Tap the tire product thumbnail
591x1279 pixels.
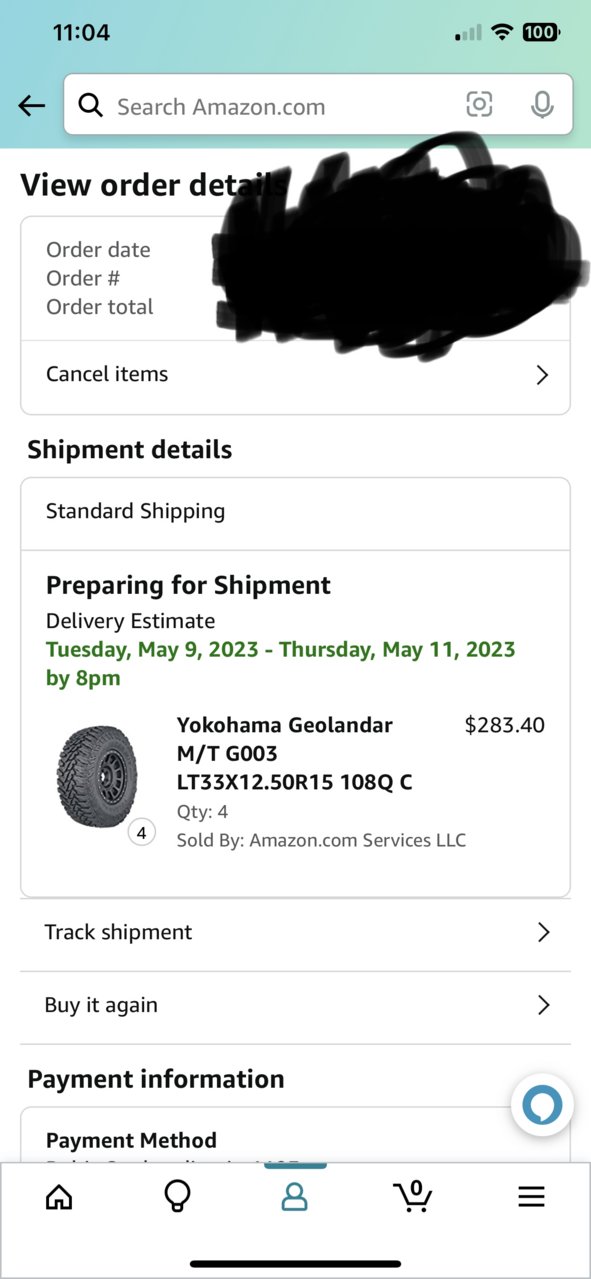[97, 776]
